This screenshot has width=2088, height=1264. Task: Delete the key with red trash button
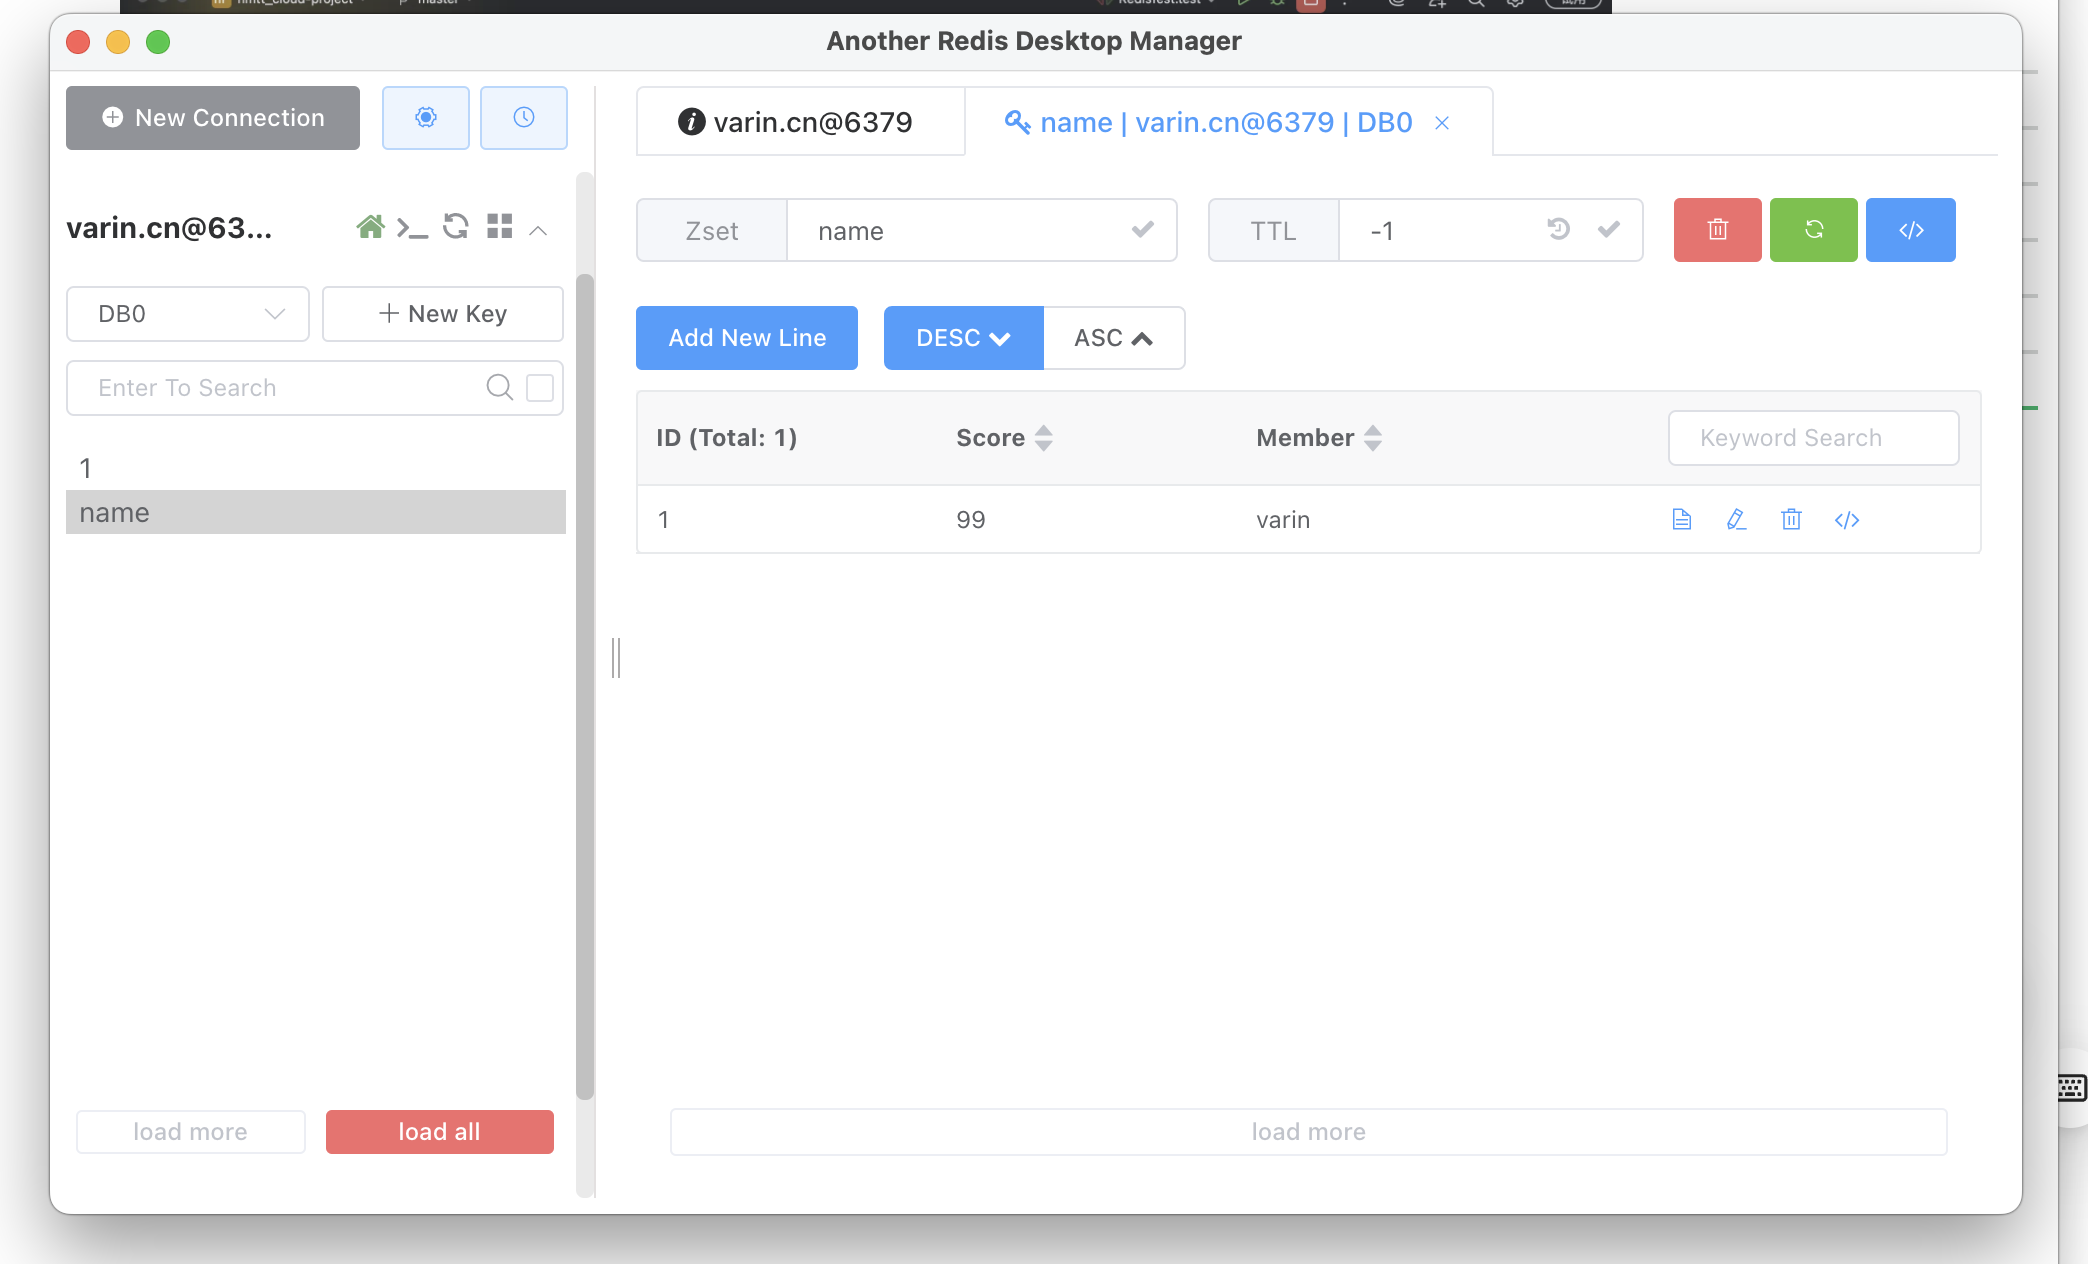(x=1718, y=230)
